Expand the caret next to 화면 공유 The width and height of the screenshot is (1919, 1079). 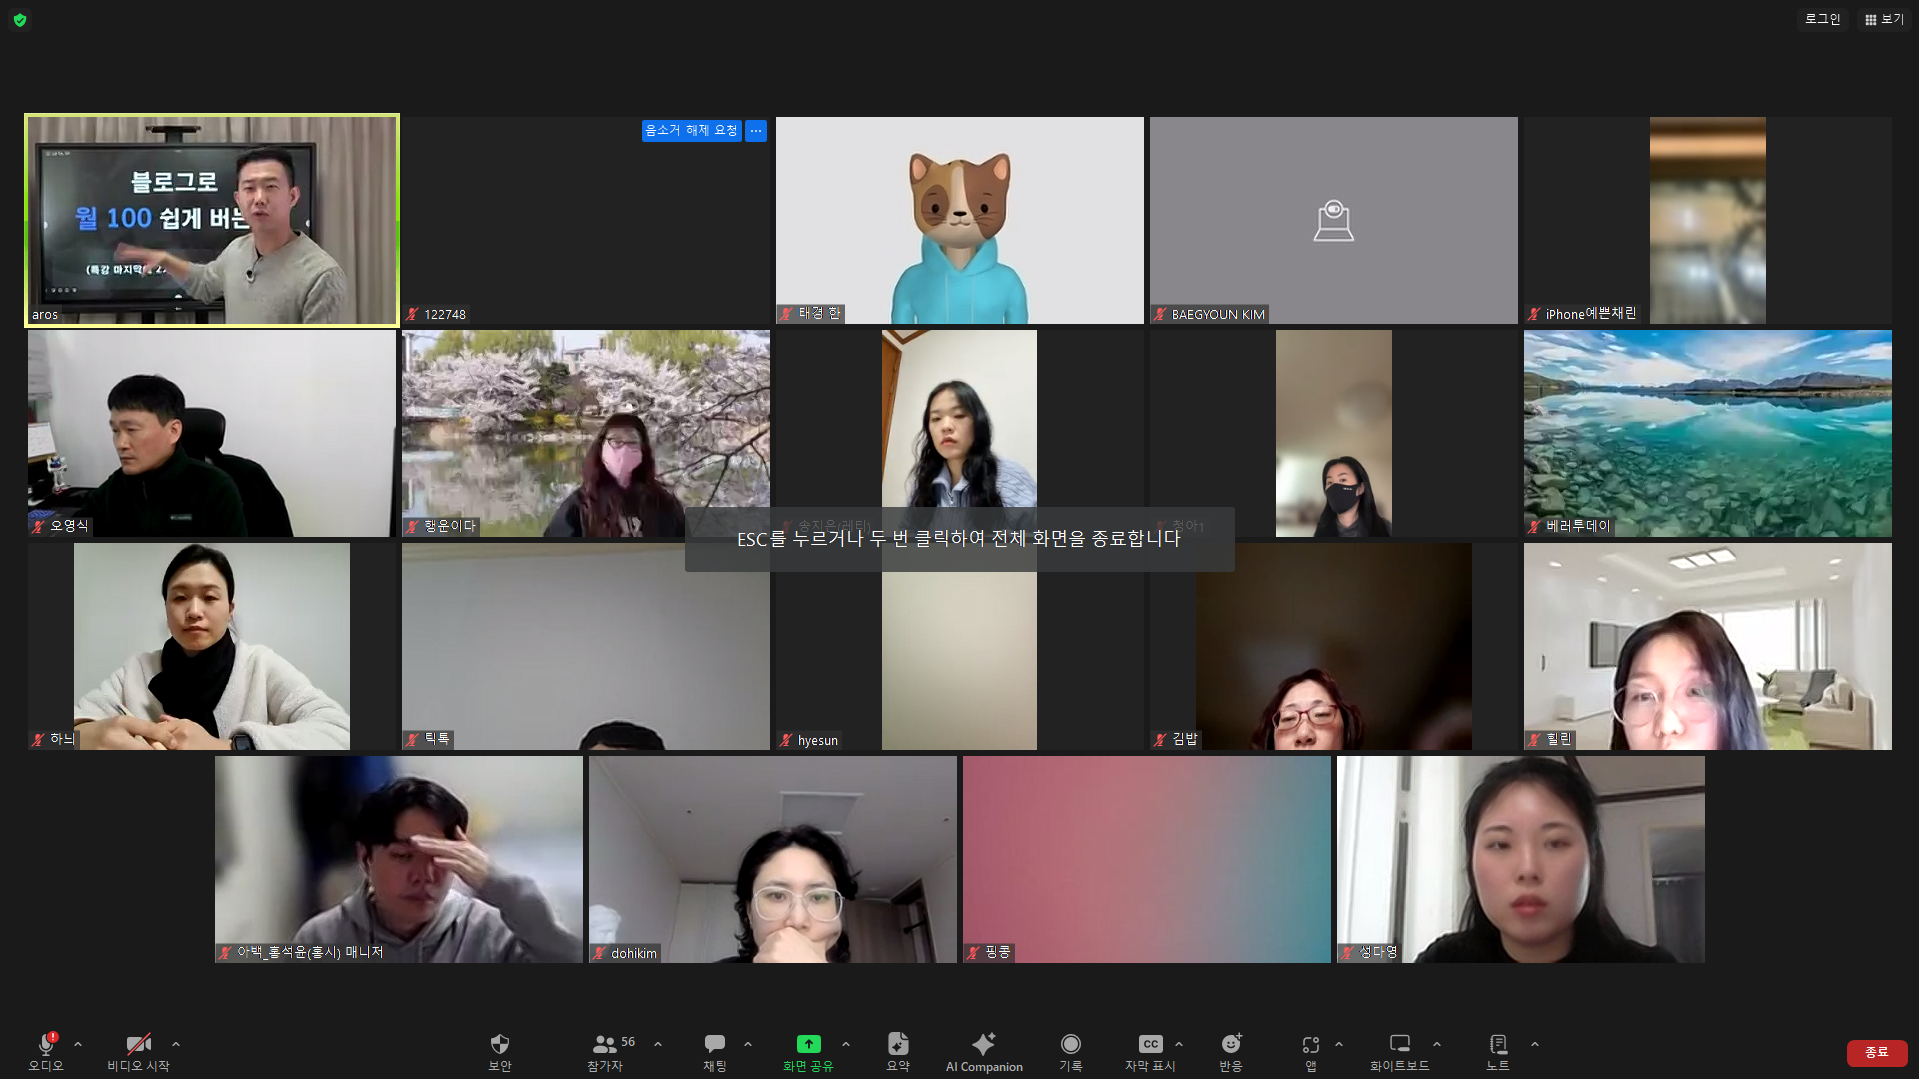[846, 1044]
